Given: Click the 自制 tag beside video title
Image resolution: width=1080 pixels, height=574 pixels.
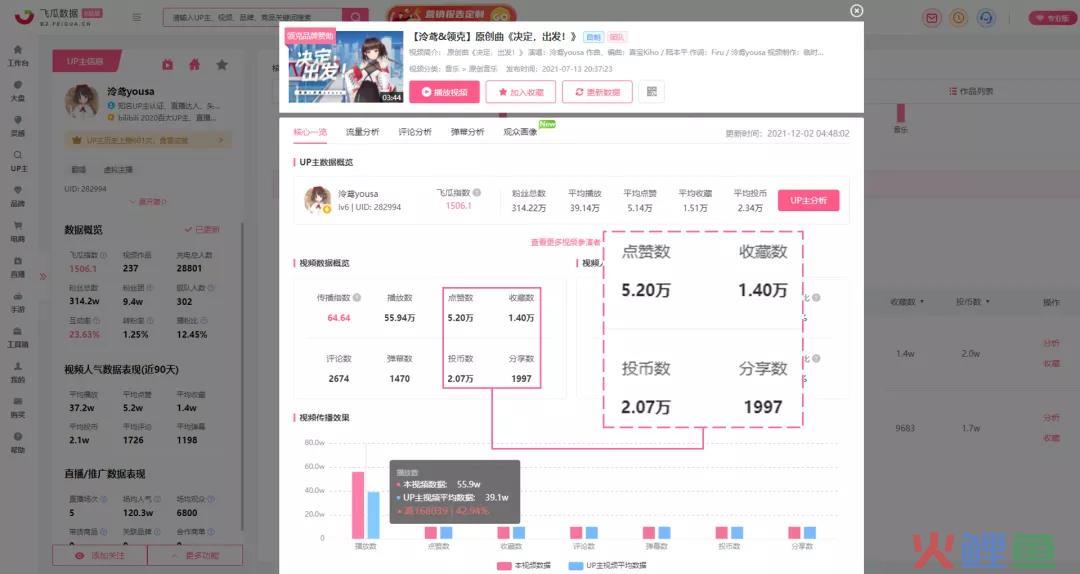Looking at the screenshot, I should coord(593,37).
